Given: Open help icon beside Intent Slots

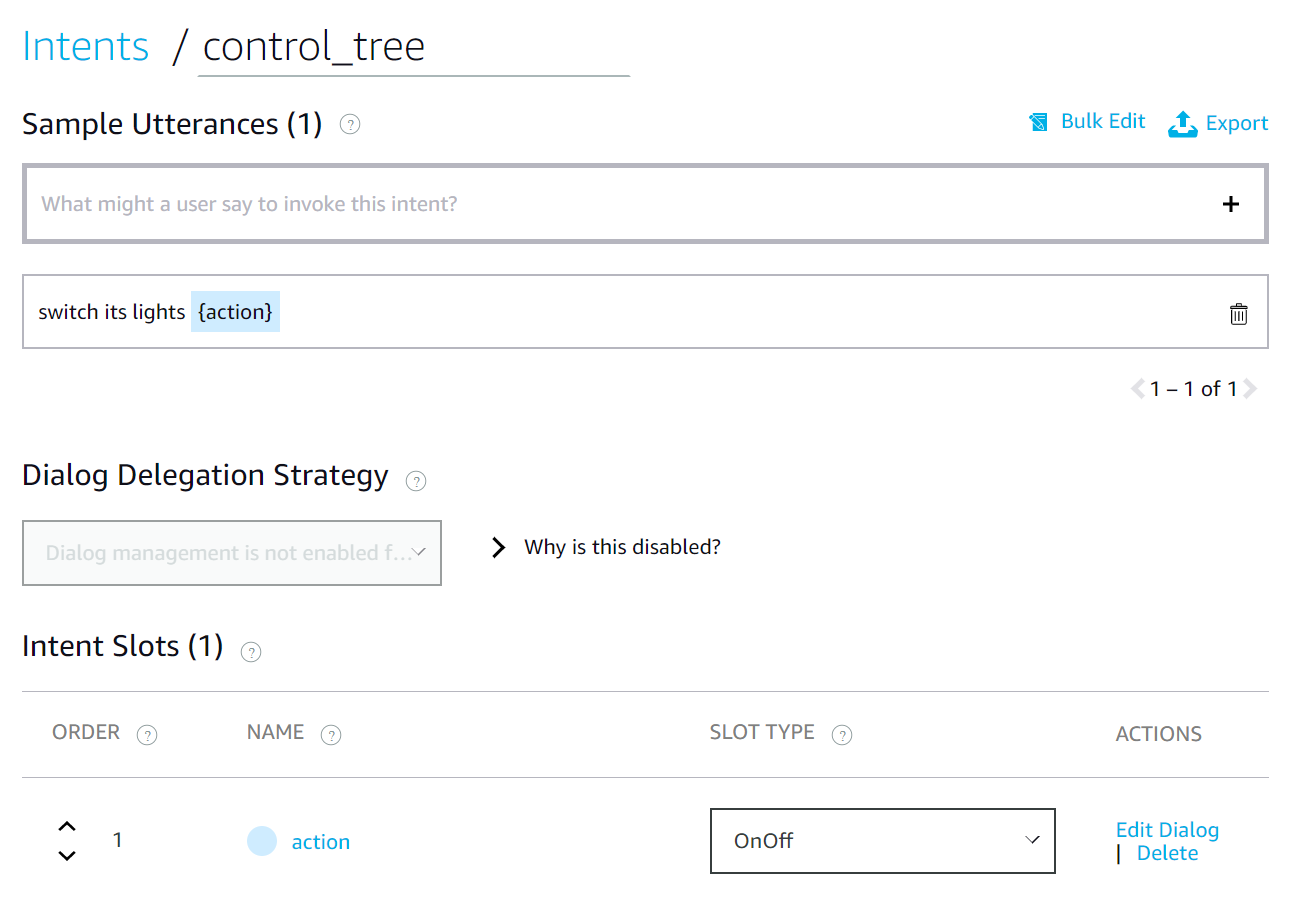Looking at the screenshot, I should point(251,652).
